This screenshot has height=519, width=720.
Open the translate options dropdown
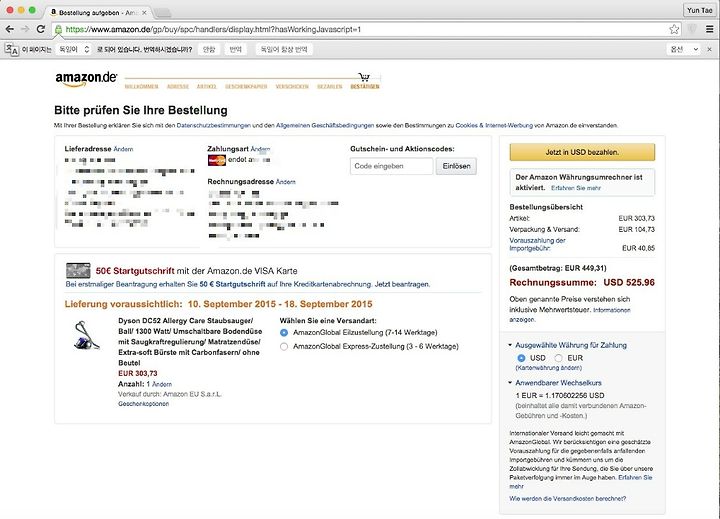[x=684, y=49]
